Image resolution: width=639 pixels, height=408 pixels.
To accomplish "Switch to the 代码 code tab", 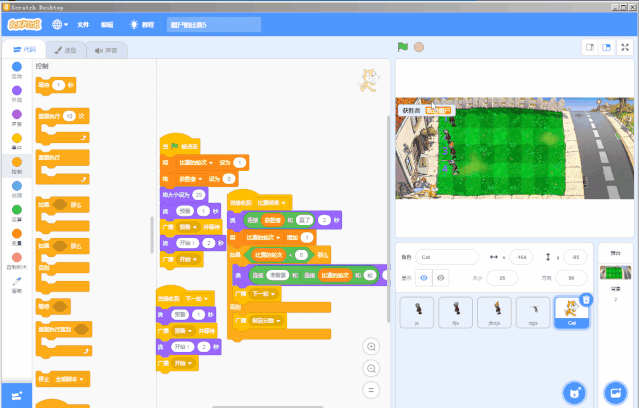I will coord(24,50).
